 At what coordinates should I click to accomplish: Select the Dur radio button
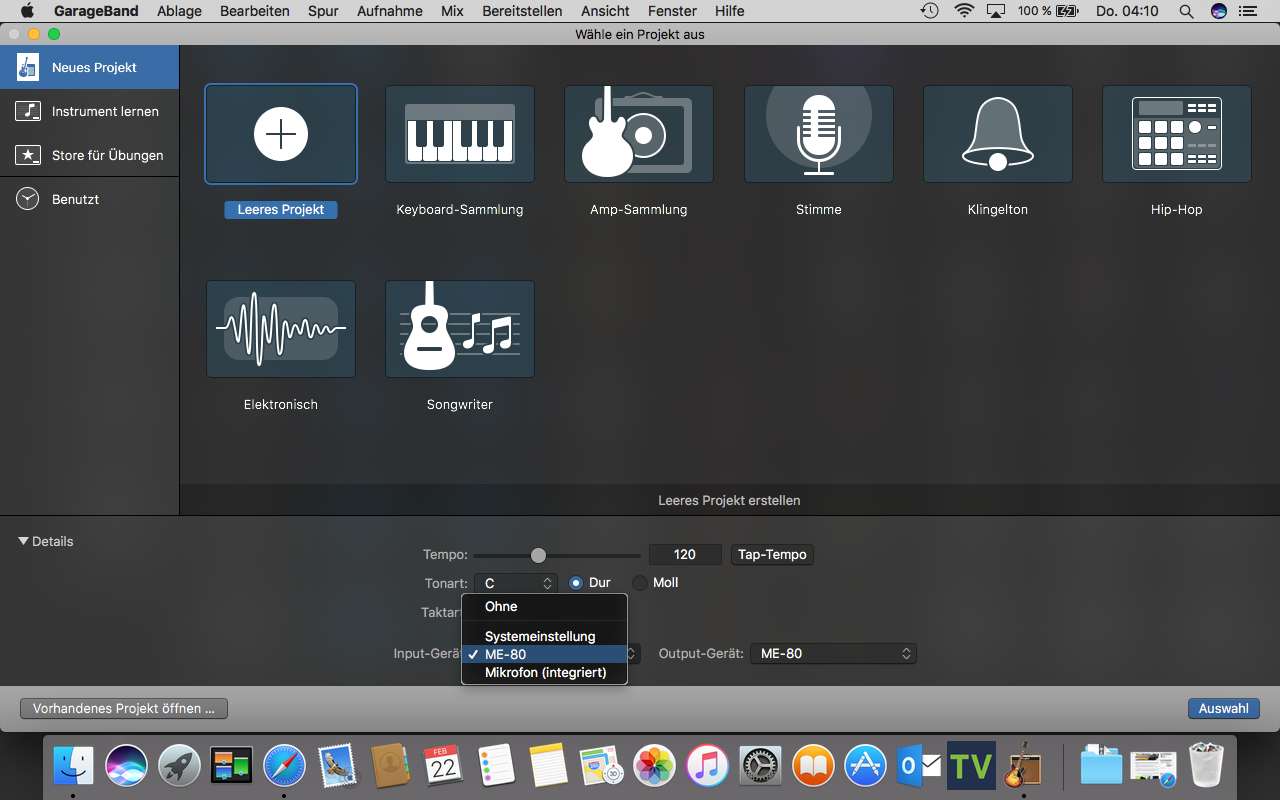(576, 583)
